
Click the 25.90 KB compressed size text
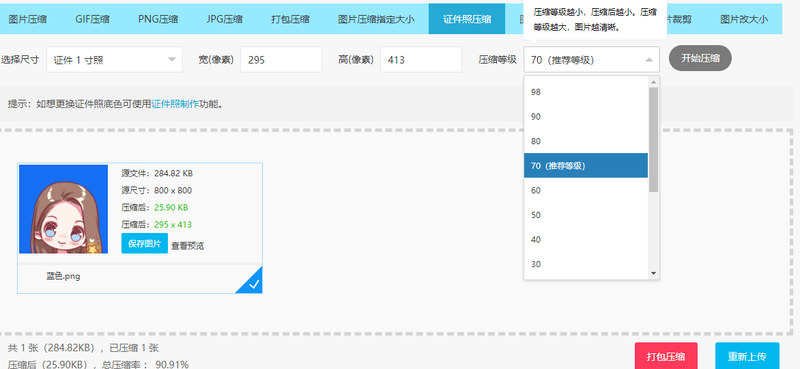(171, 207)
